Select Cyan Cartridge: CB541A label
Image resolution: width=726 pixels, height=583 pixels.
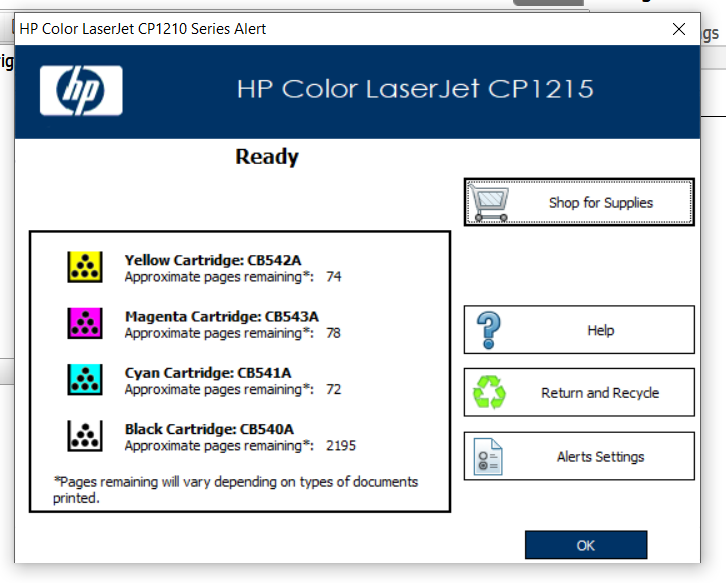208,373
